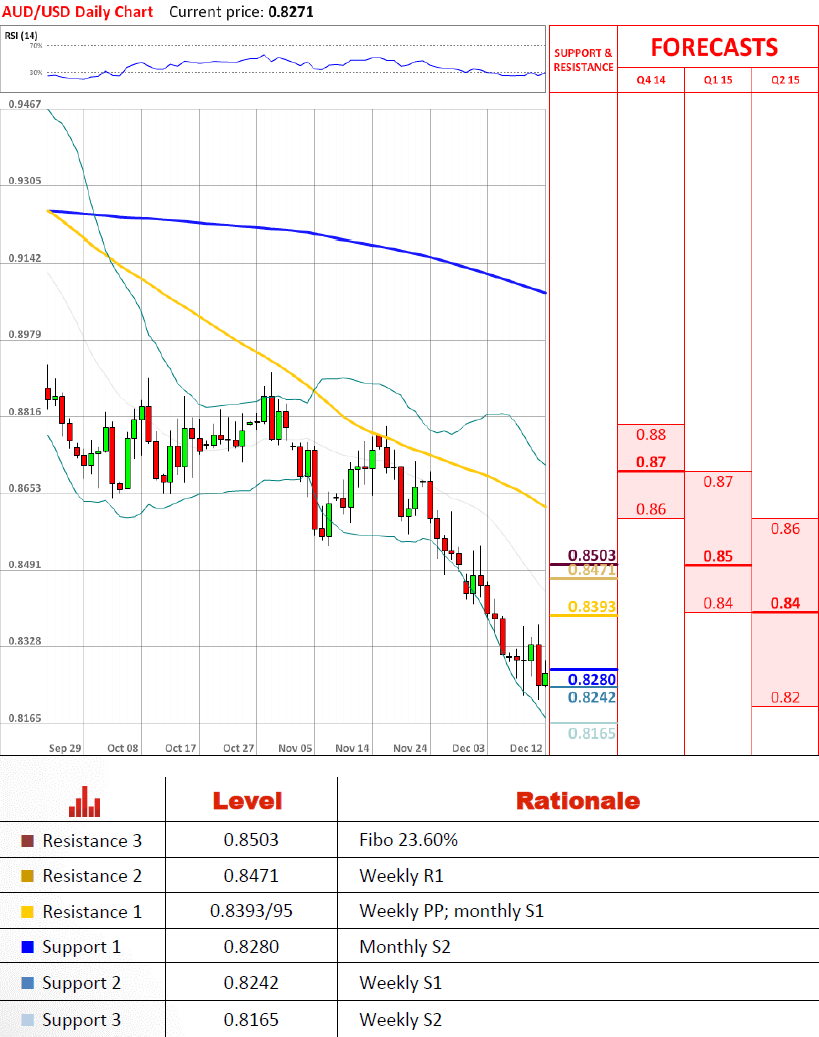819x1037 pixels.
Task: Click the 0.8503 resistance level label
Action: click(591, 555)
